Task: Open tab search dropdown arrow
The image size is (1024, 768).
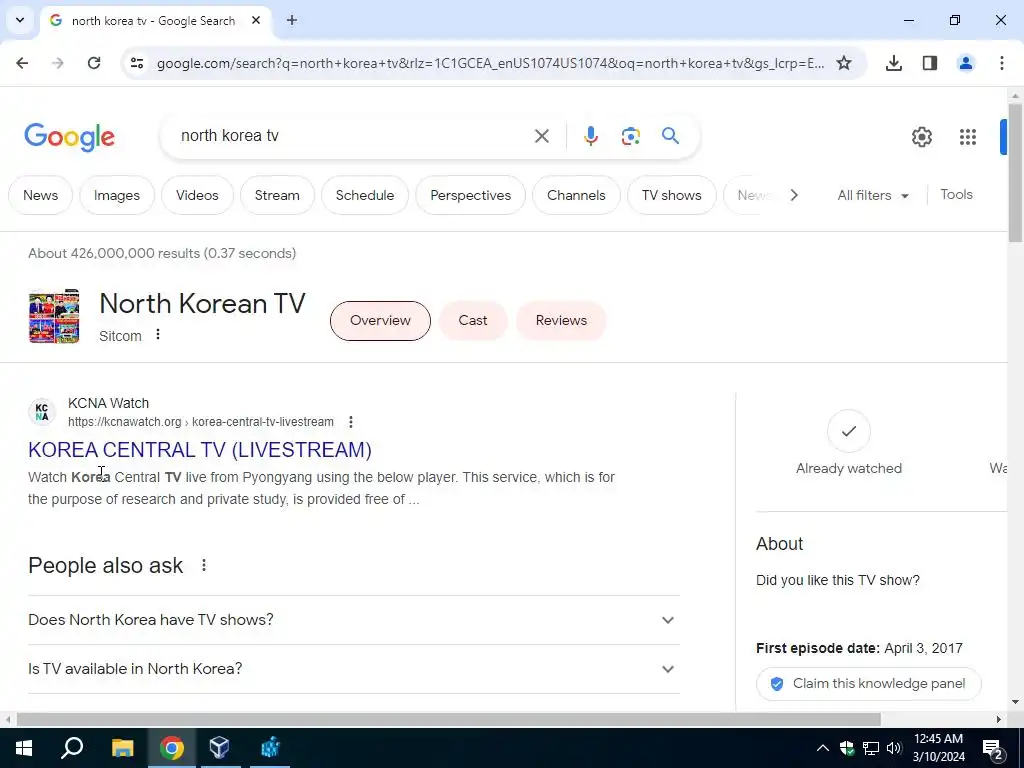Action: (20, 20)
